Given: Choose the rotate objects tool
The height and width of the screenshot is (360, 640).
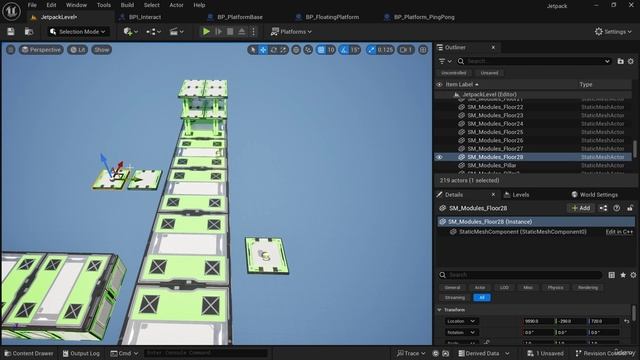Looking at the screenshot, I should pos(273,50).
